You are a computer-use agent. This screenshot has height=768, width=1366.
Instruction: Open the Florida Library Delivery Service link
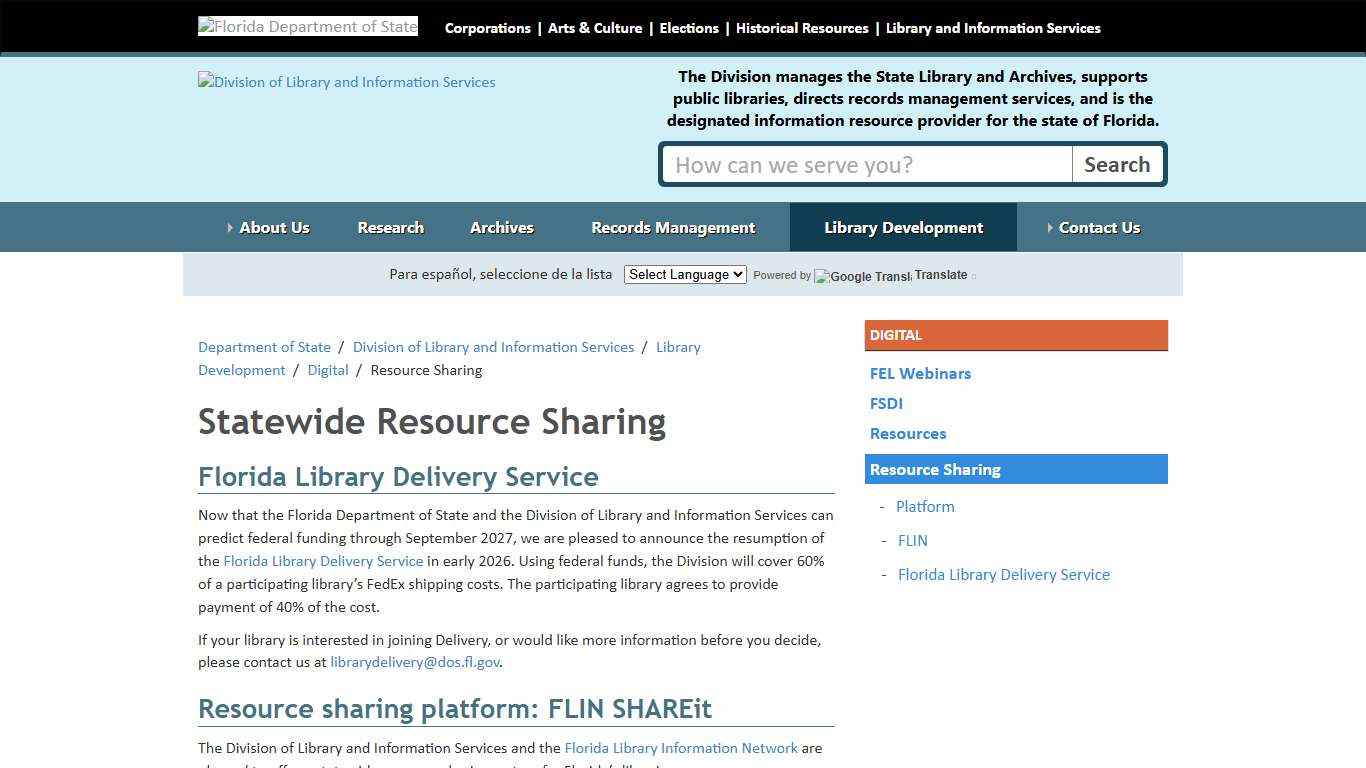coord(323,561)
